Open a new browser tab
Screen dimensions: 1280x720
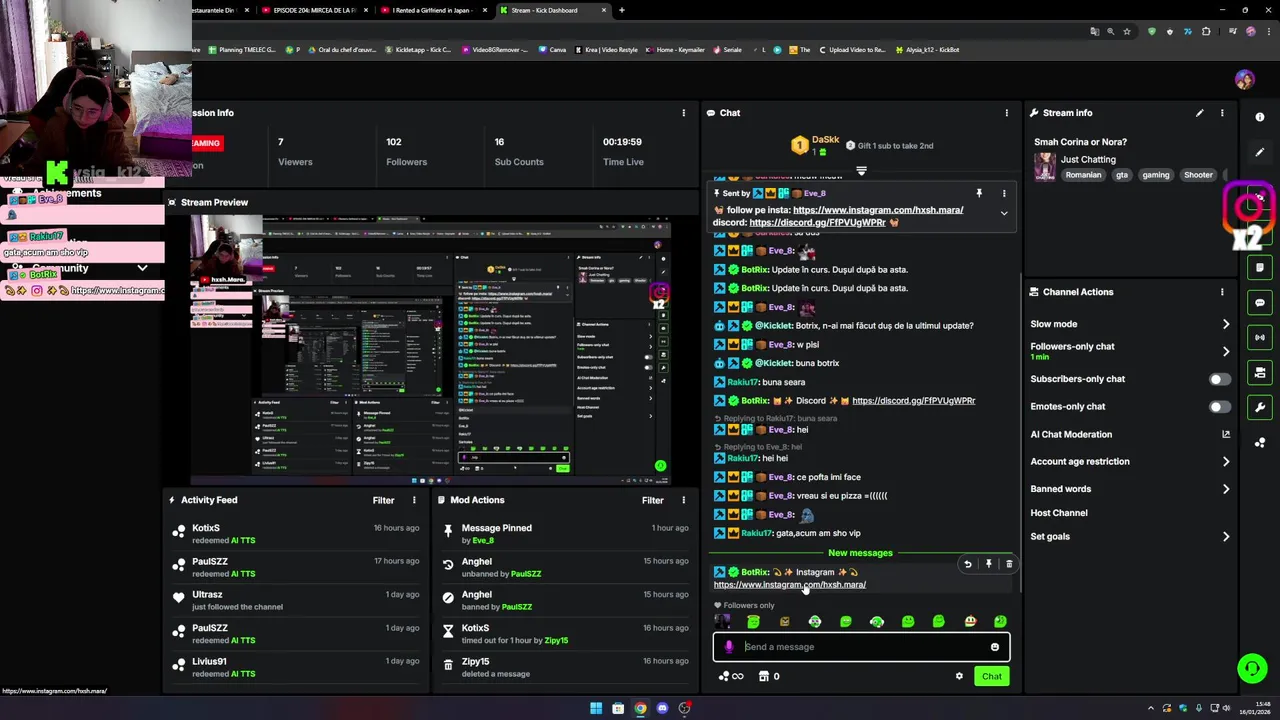pyautogui.click(x=622, y=10)
